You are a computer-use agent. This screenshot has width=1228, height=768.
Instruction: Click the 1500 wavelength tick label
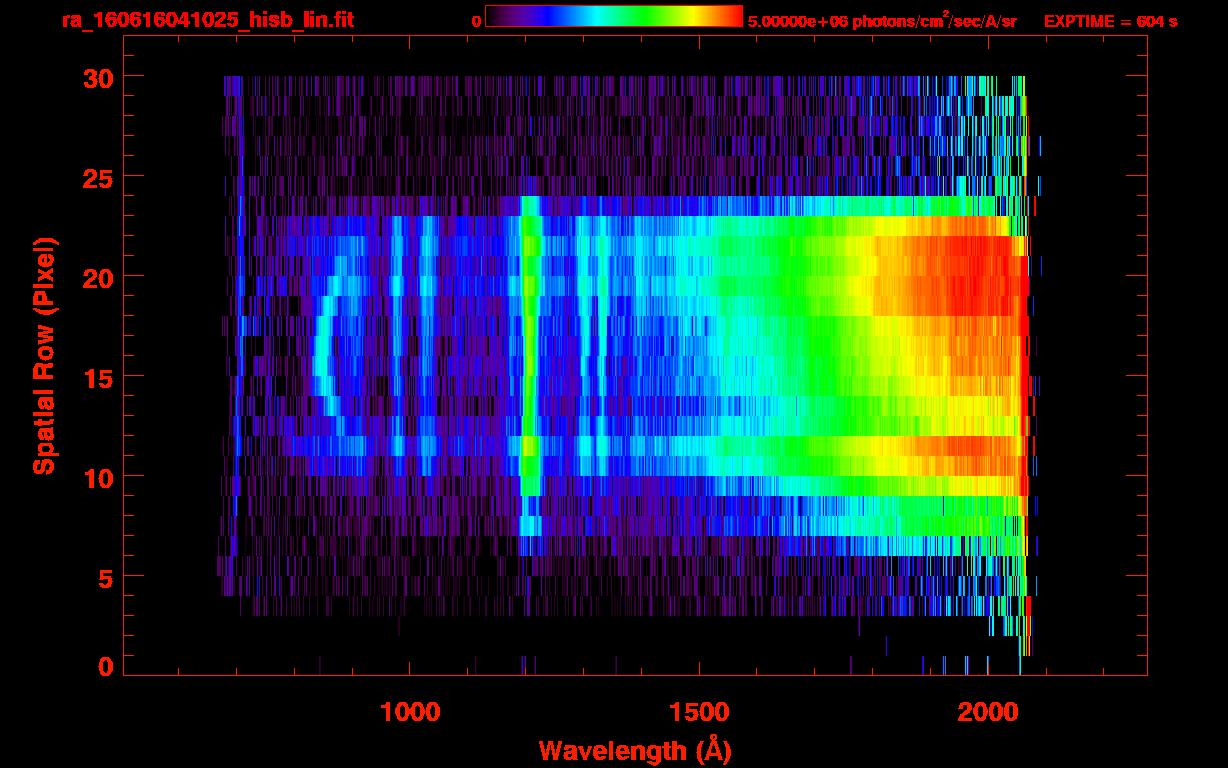tap(698, 712)
